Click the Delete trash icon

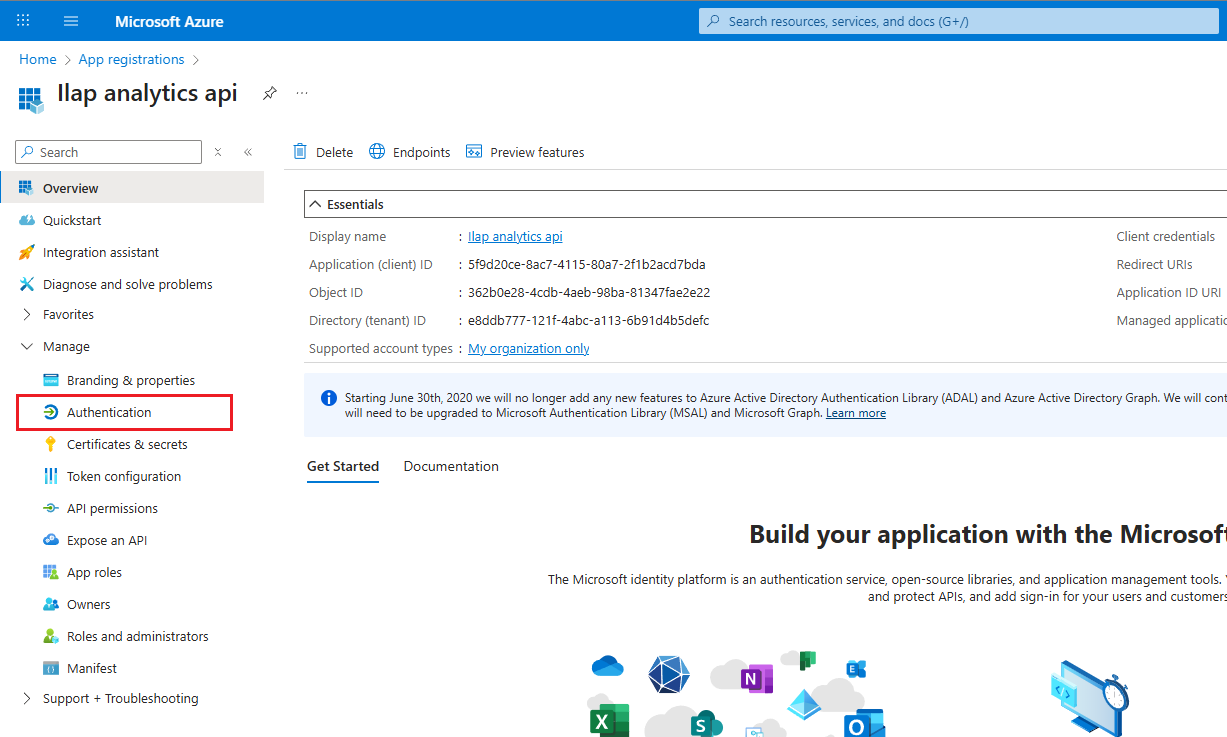(300, 152)
